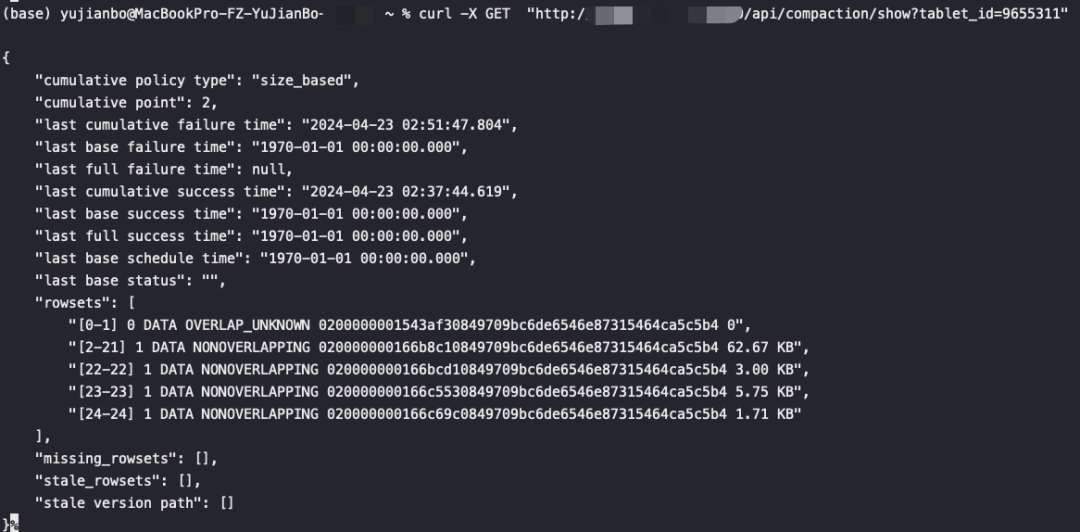Click the "cumulative point": 2 line
1080x532 pixels.
click(126, 102)
